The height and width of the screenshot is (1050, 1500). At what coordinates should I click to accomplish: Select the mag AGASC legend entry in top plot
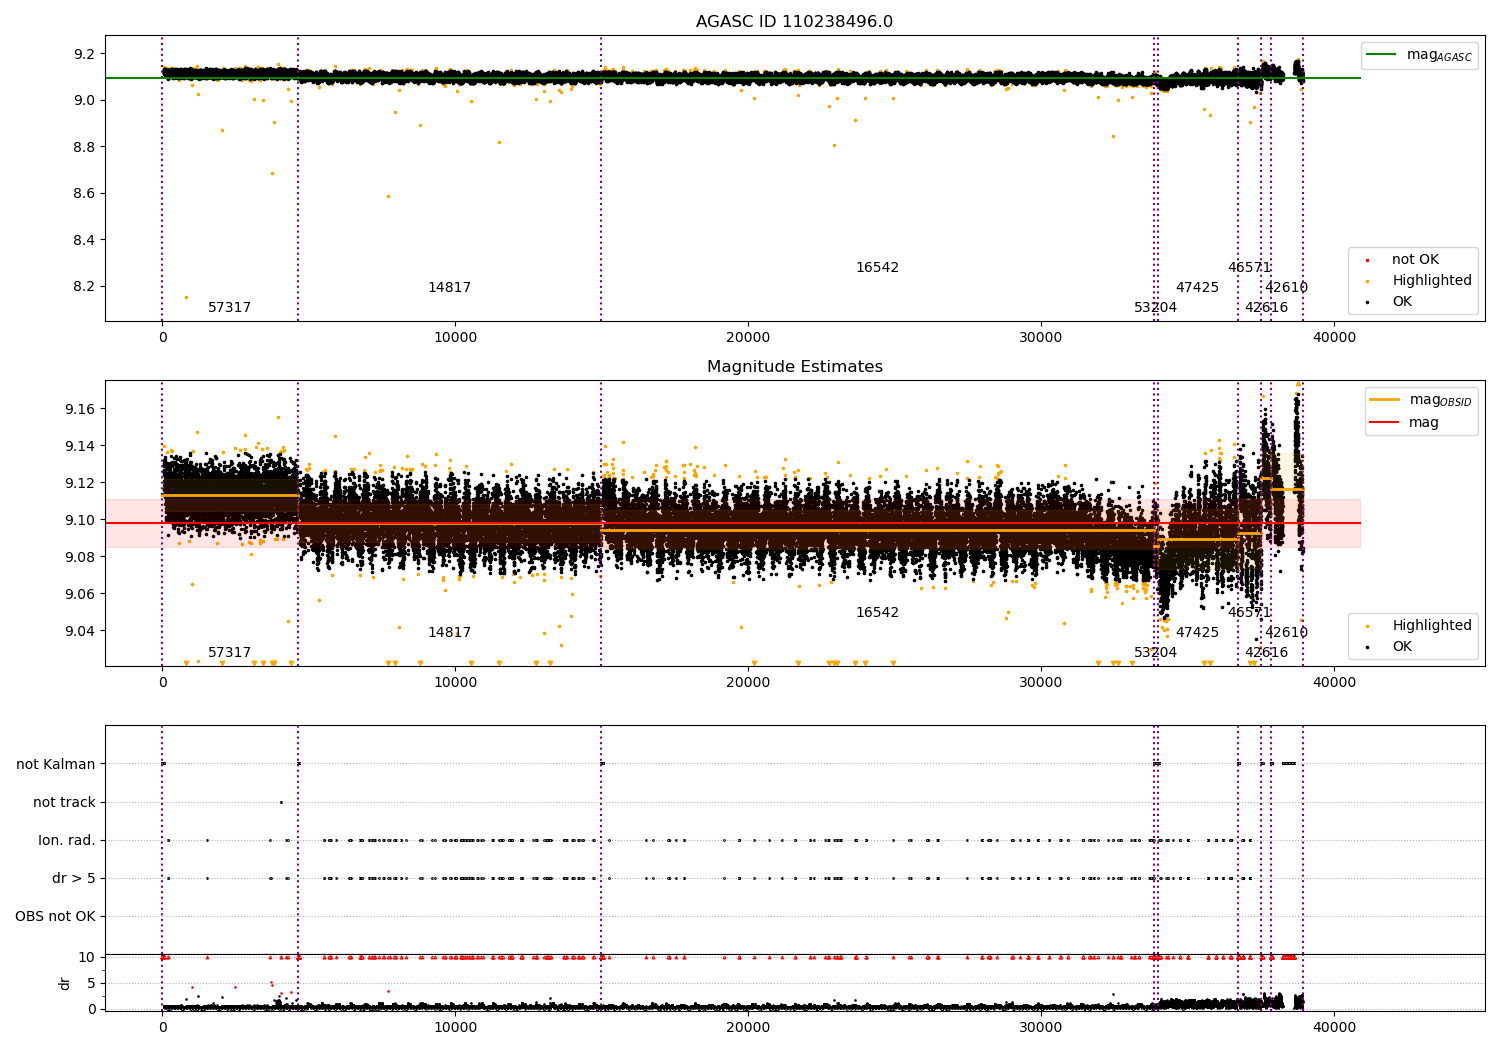click(1439, 55)
